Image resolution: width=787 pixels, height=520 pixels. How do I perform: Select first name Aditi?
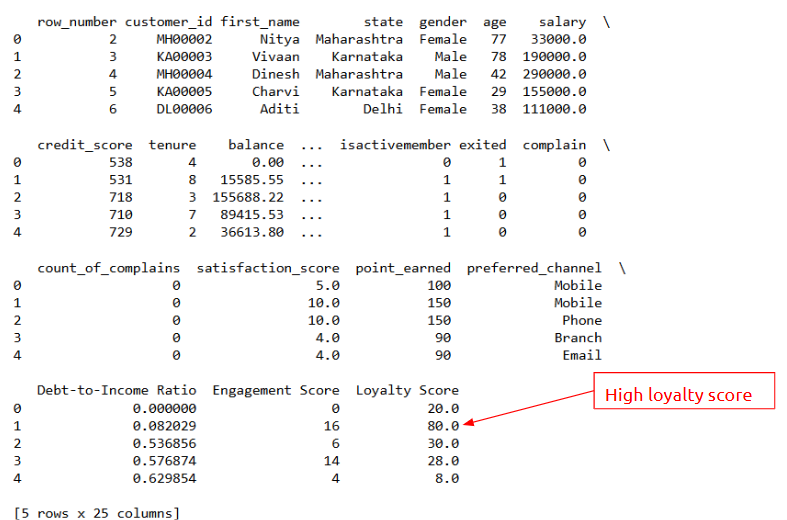[x=280, y=109]
